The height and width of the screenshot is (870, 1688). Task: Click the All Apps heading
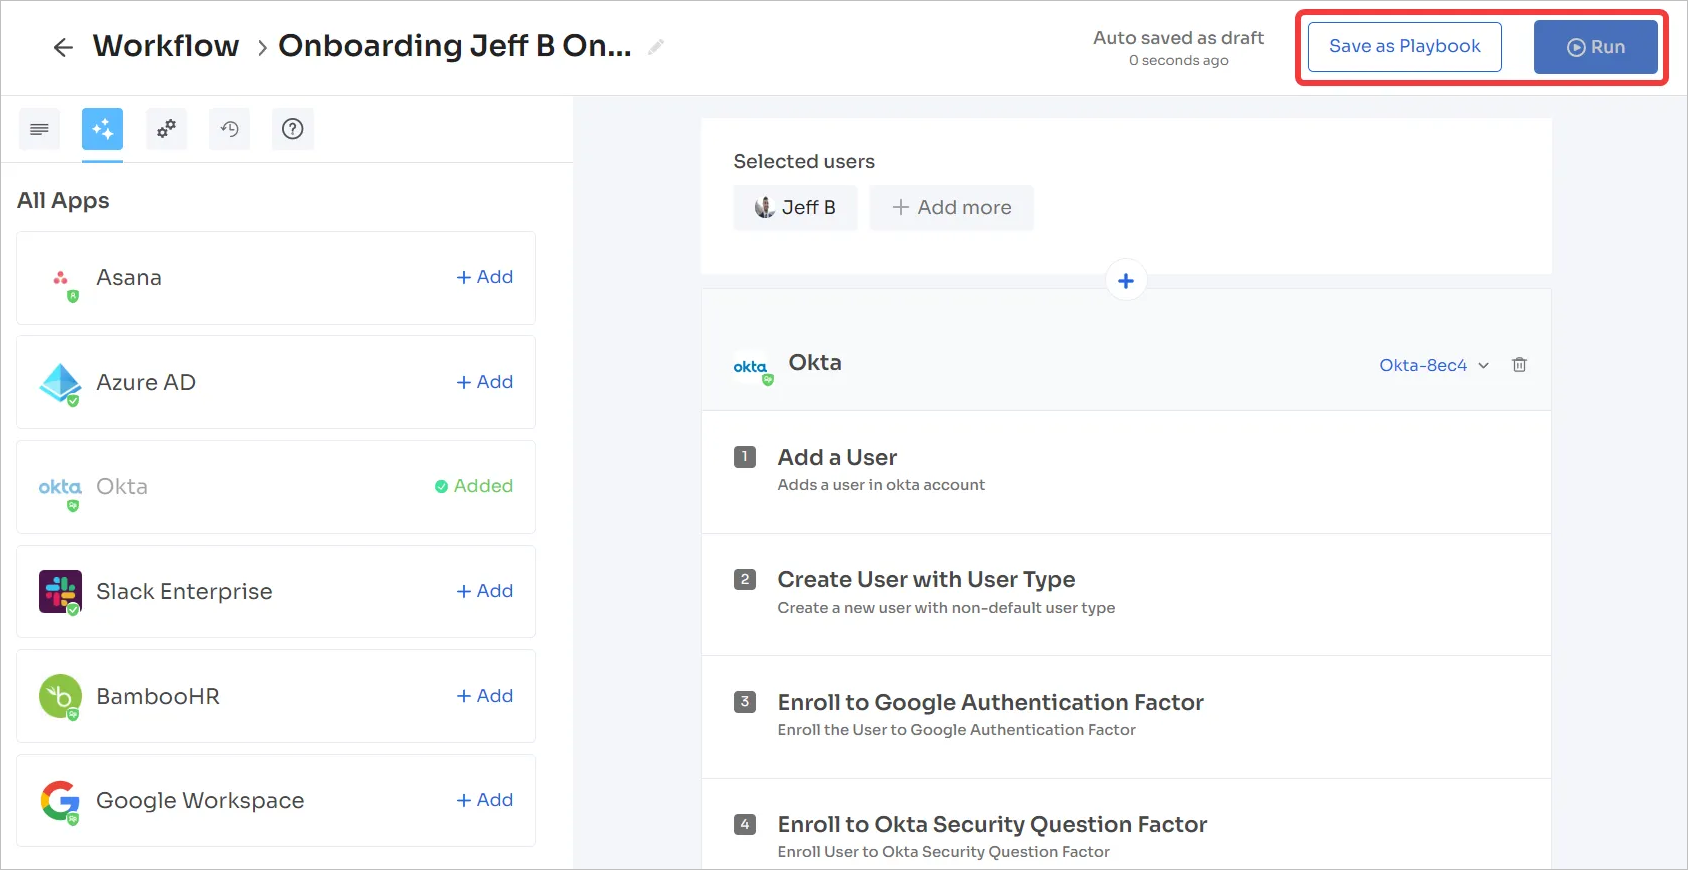pos(63,200)
